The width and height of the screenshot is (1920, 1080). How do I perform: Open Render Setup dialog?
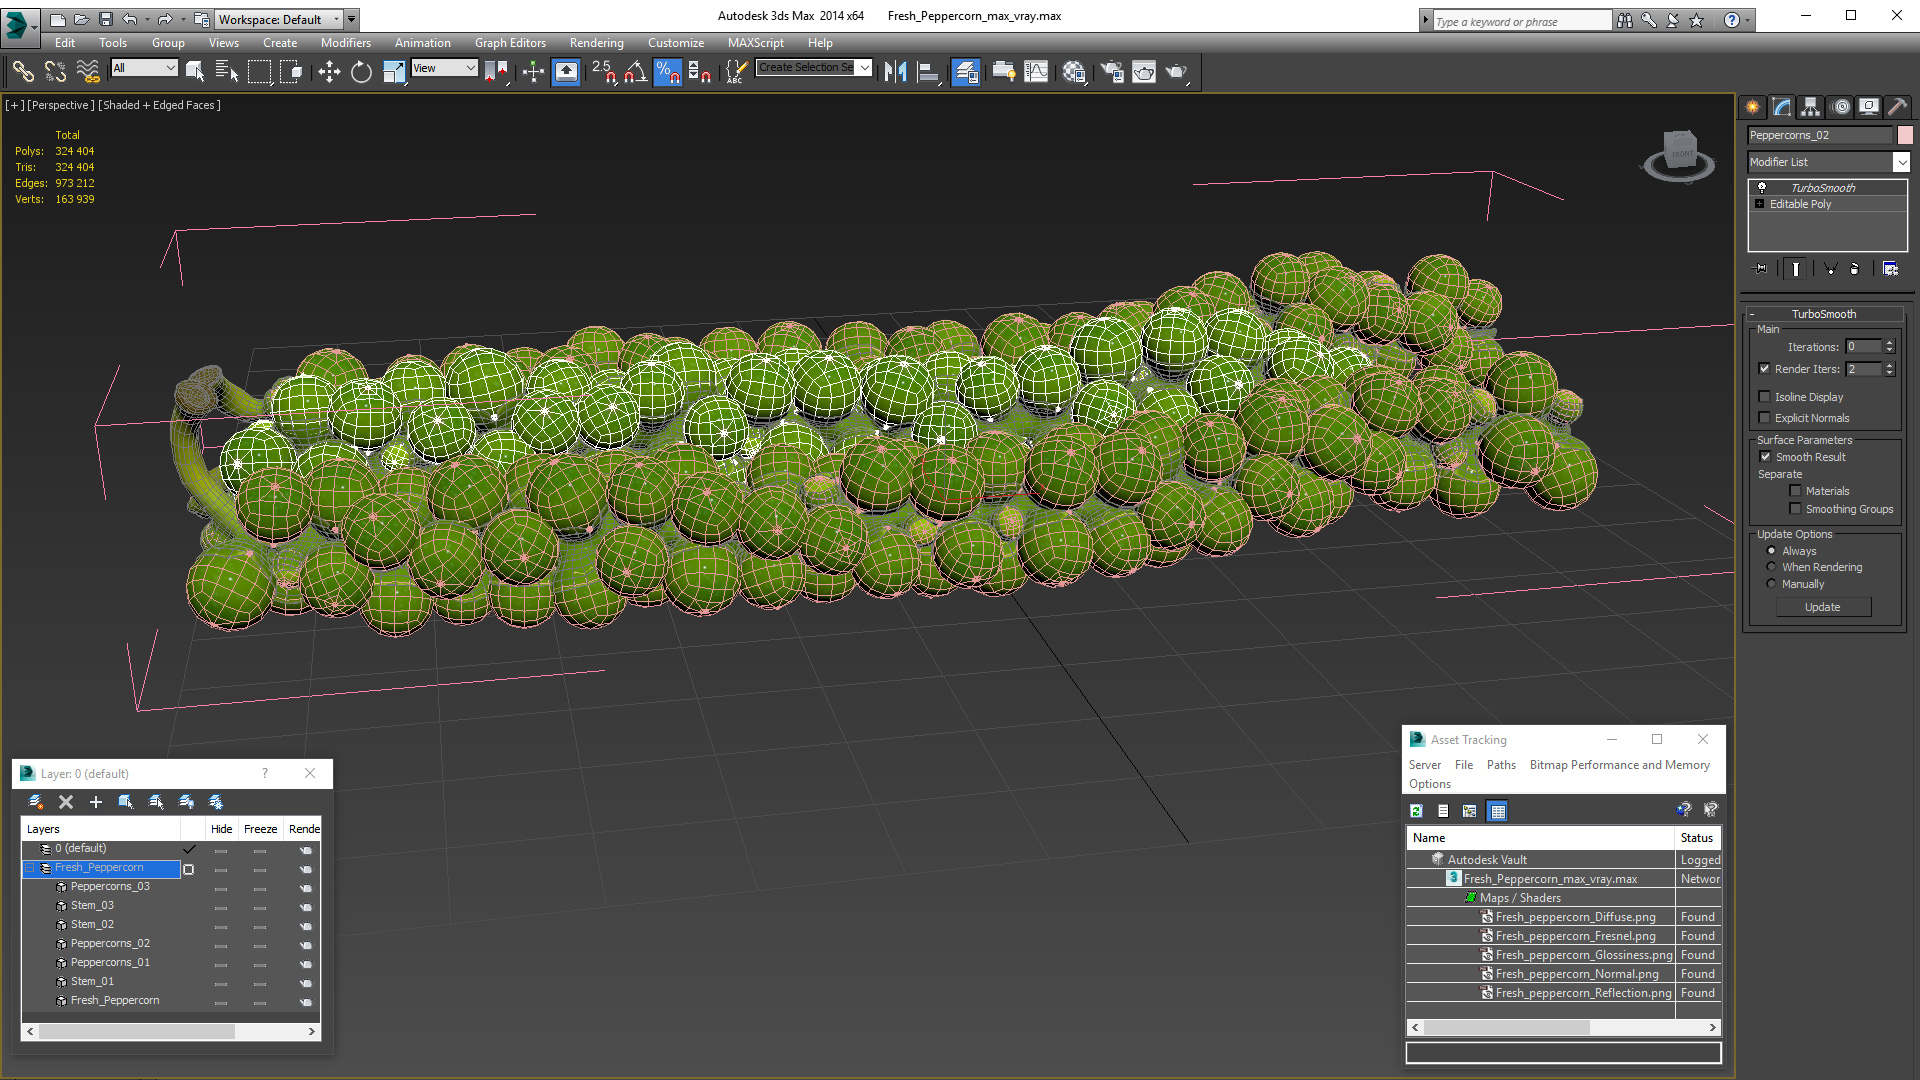(x=1112, y=71)
